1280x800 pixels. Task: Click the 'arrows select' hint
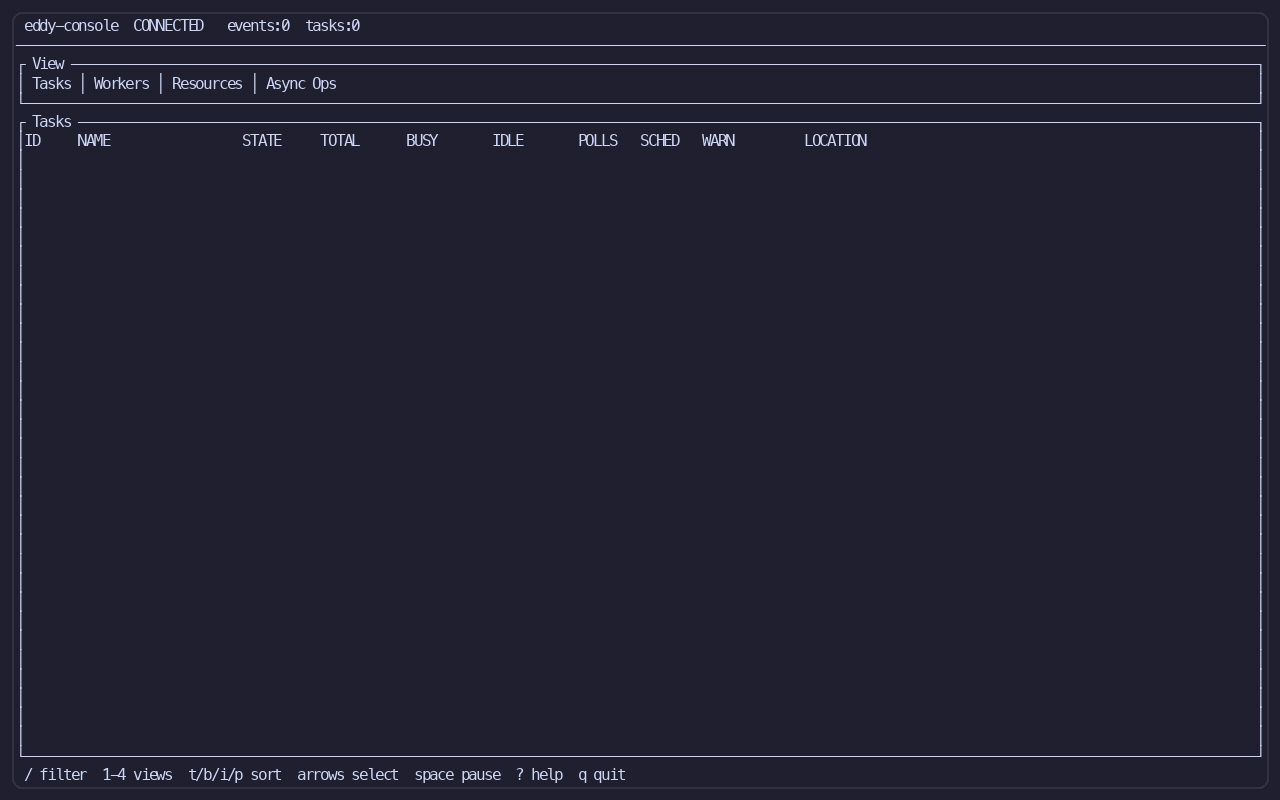click(348, 775)
